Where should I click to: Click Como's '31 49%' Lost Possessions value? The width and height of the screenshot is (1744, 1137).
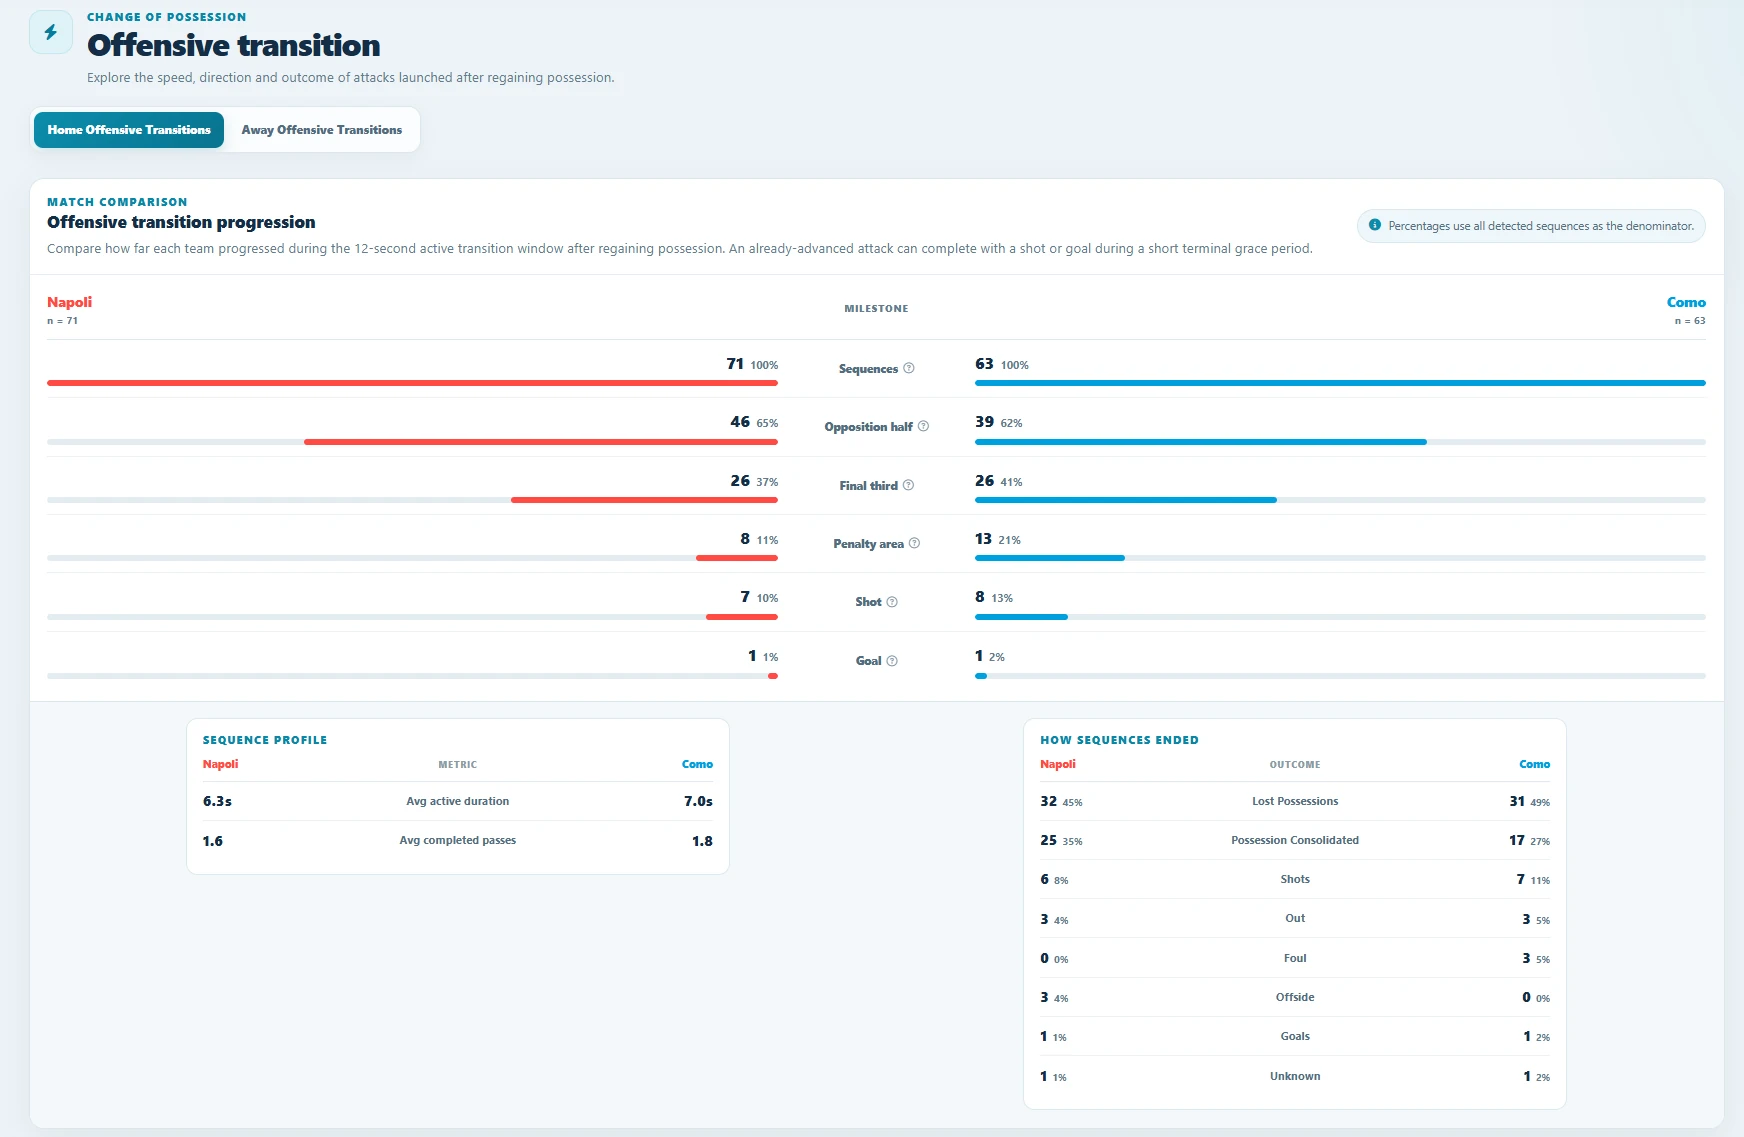click(x=1530, y=801)
